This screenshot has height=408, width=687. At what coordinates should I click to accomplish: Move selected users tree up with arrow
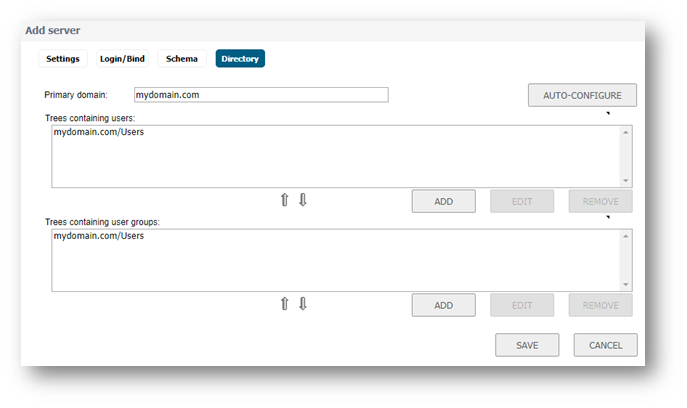(284, 200)
